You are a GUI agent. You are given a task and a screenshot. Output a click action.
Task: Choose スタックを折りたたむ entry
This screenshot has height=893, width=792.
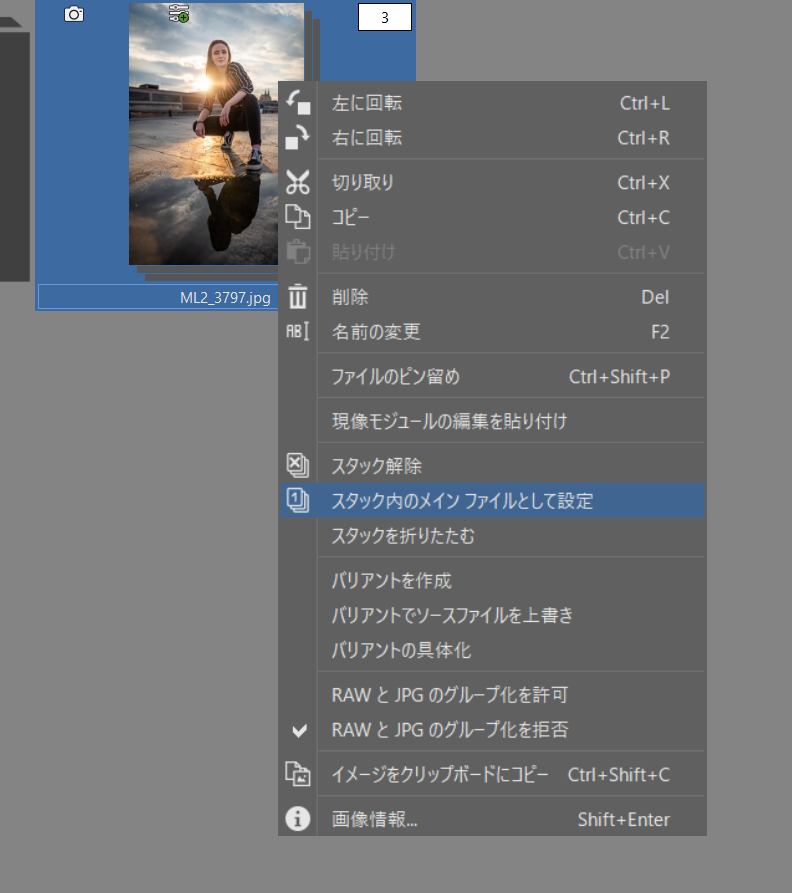click(x=493, y=535)
